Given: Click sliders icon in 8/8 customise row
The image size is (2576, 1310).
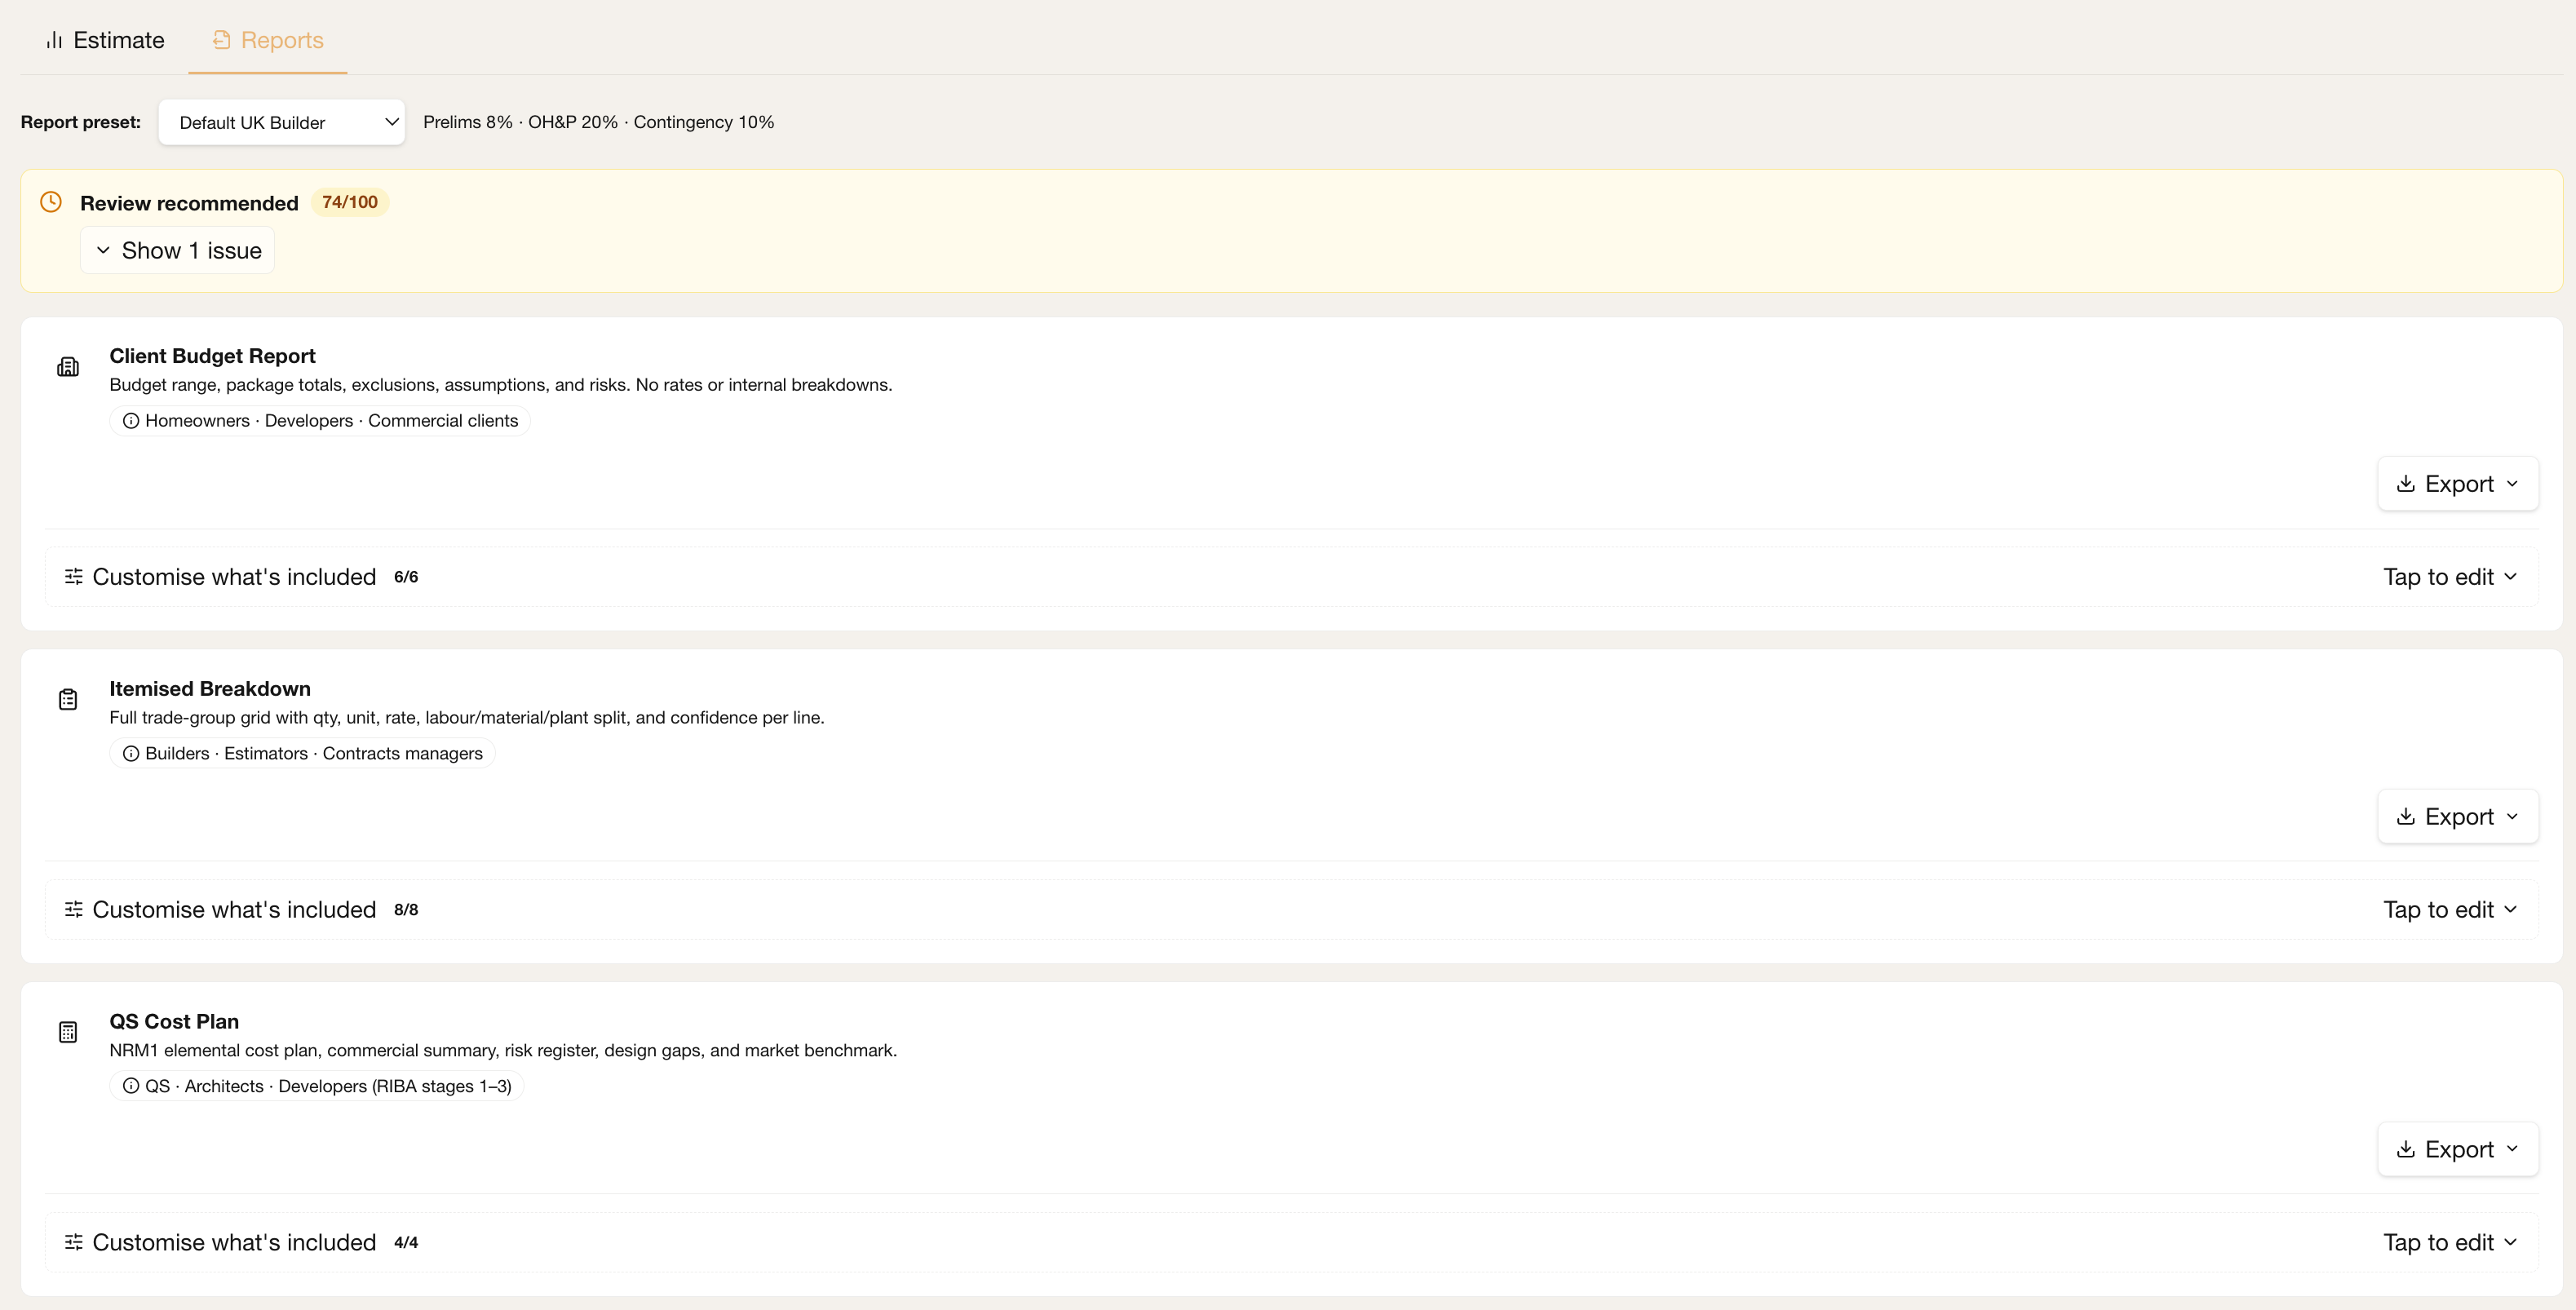Looking at the screenshot, I should click(74, 909).
